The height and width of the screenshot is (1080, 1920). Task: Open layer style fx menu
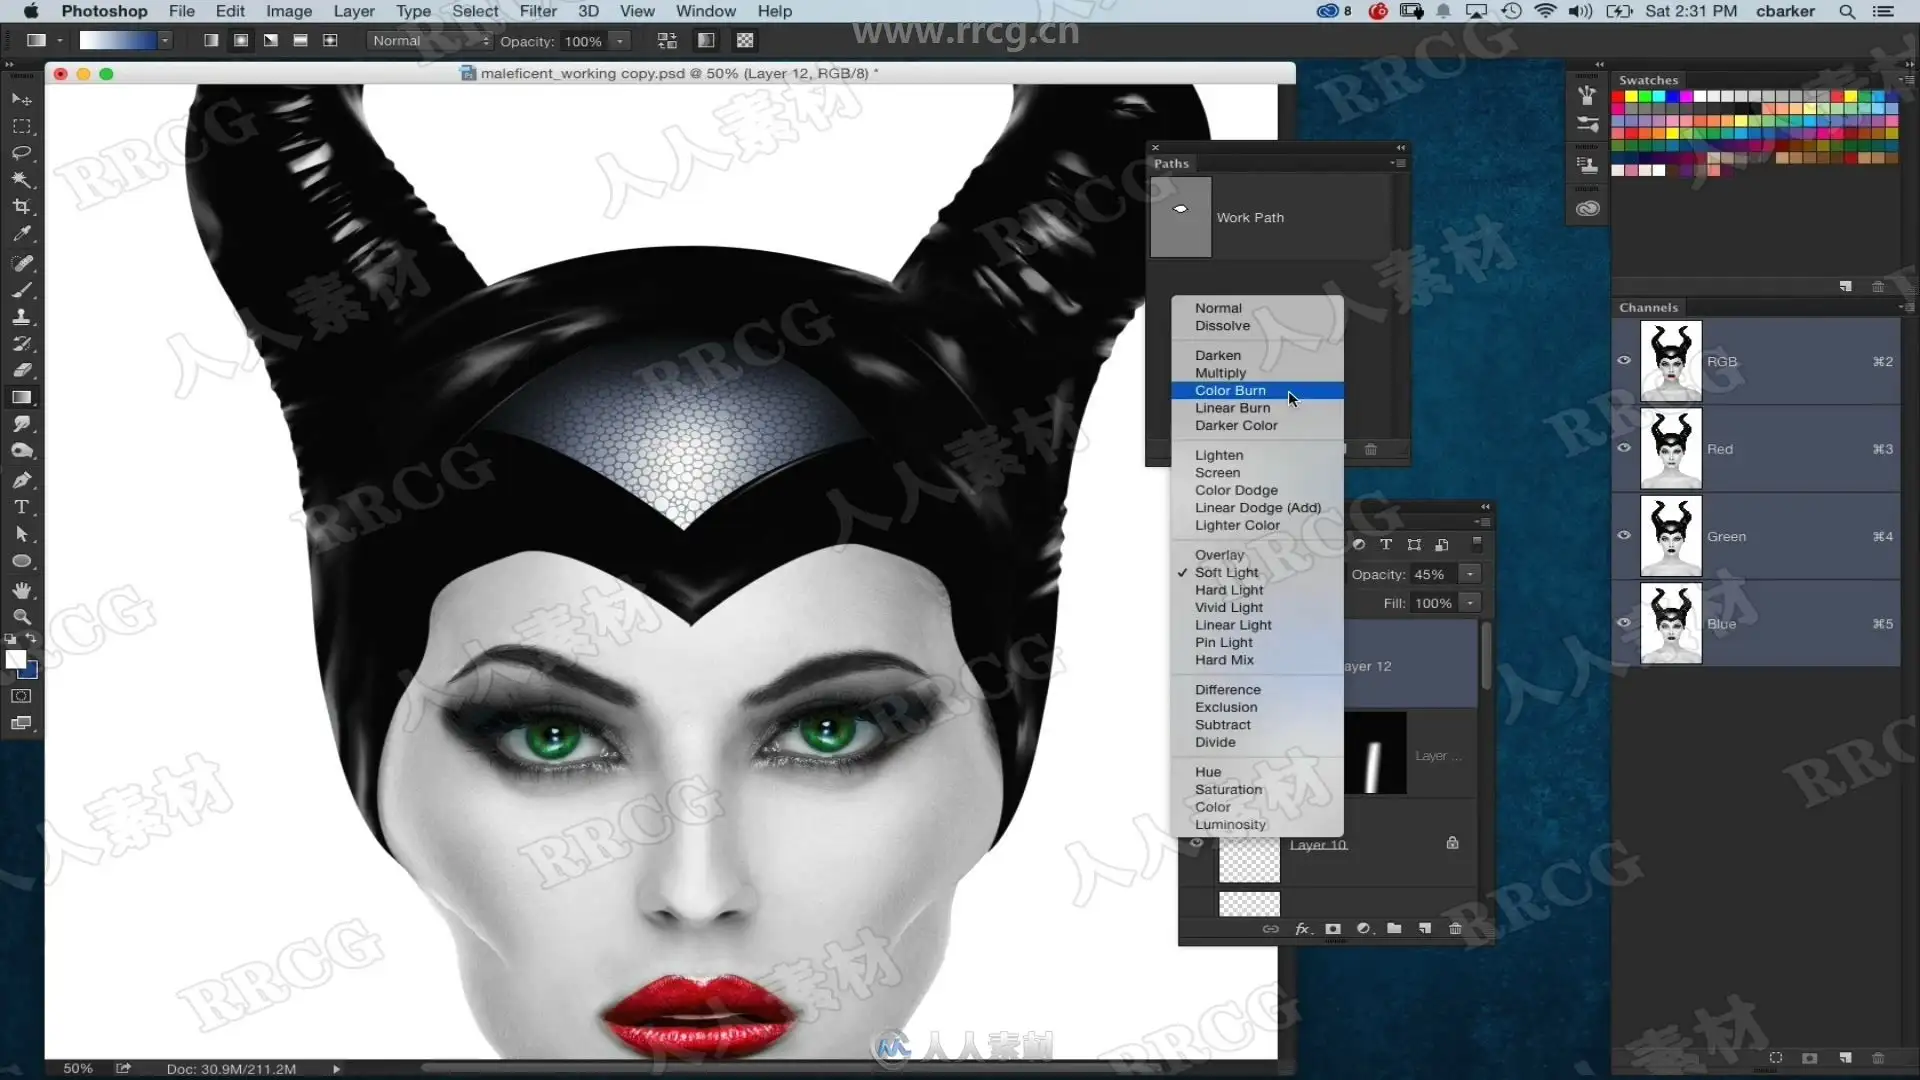point(1302,929)
